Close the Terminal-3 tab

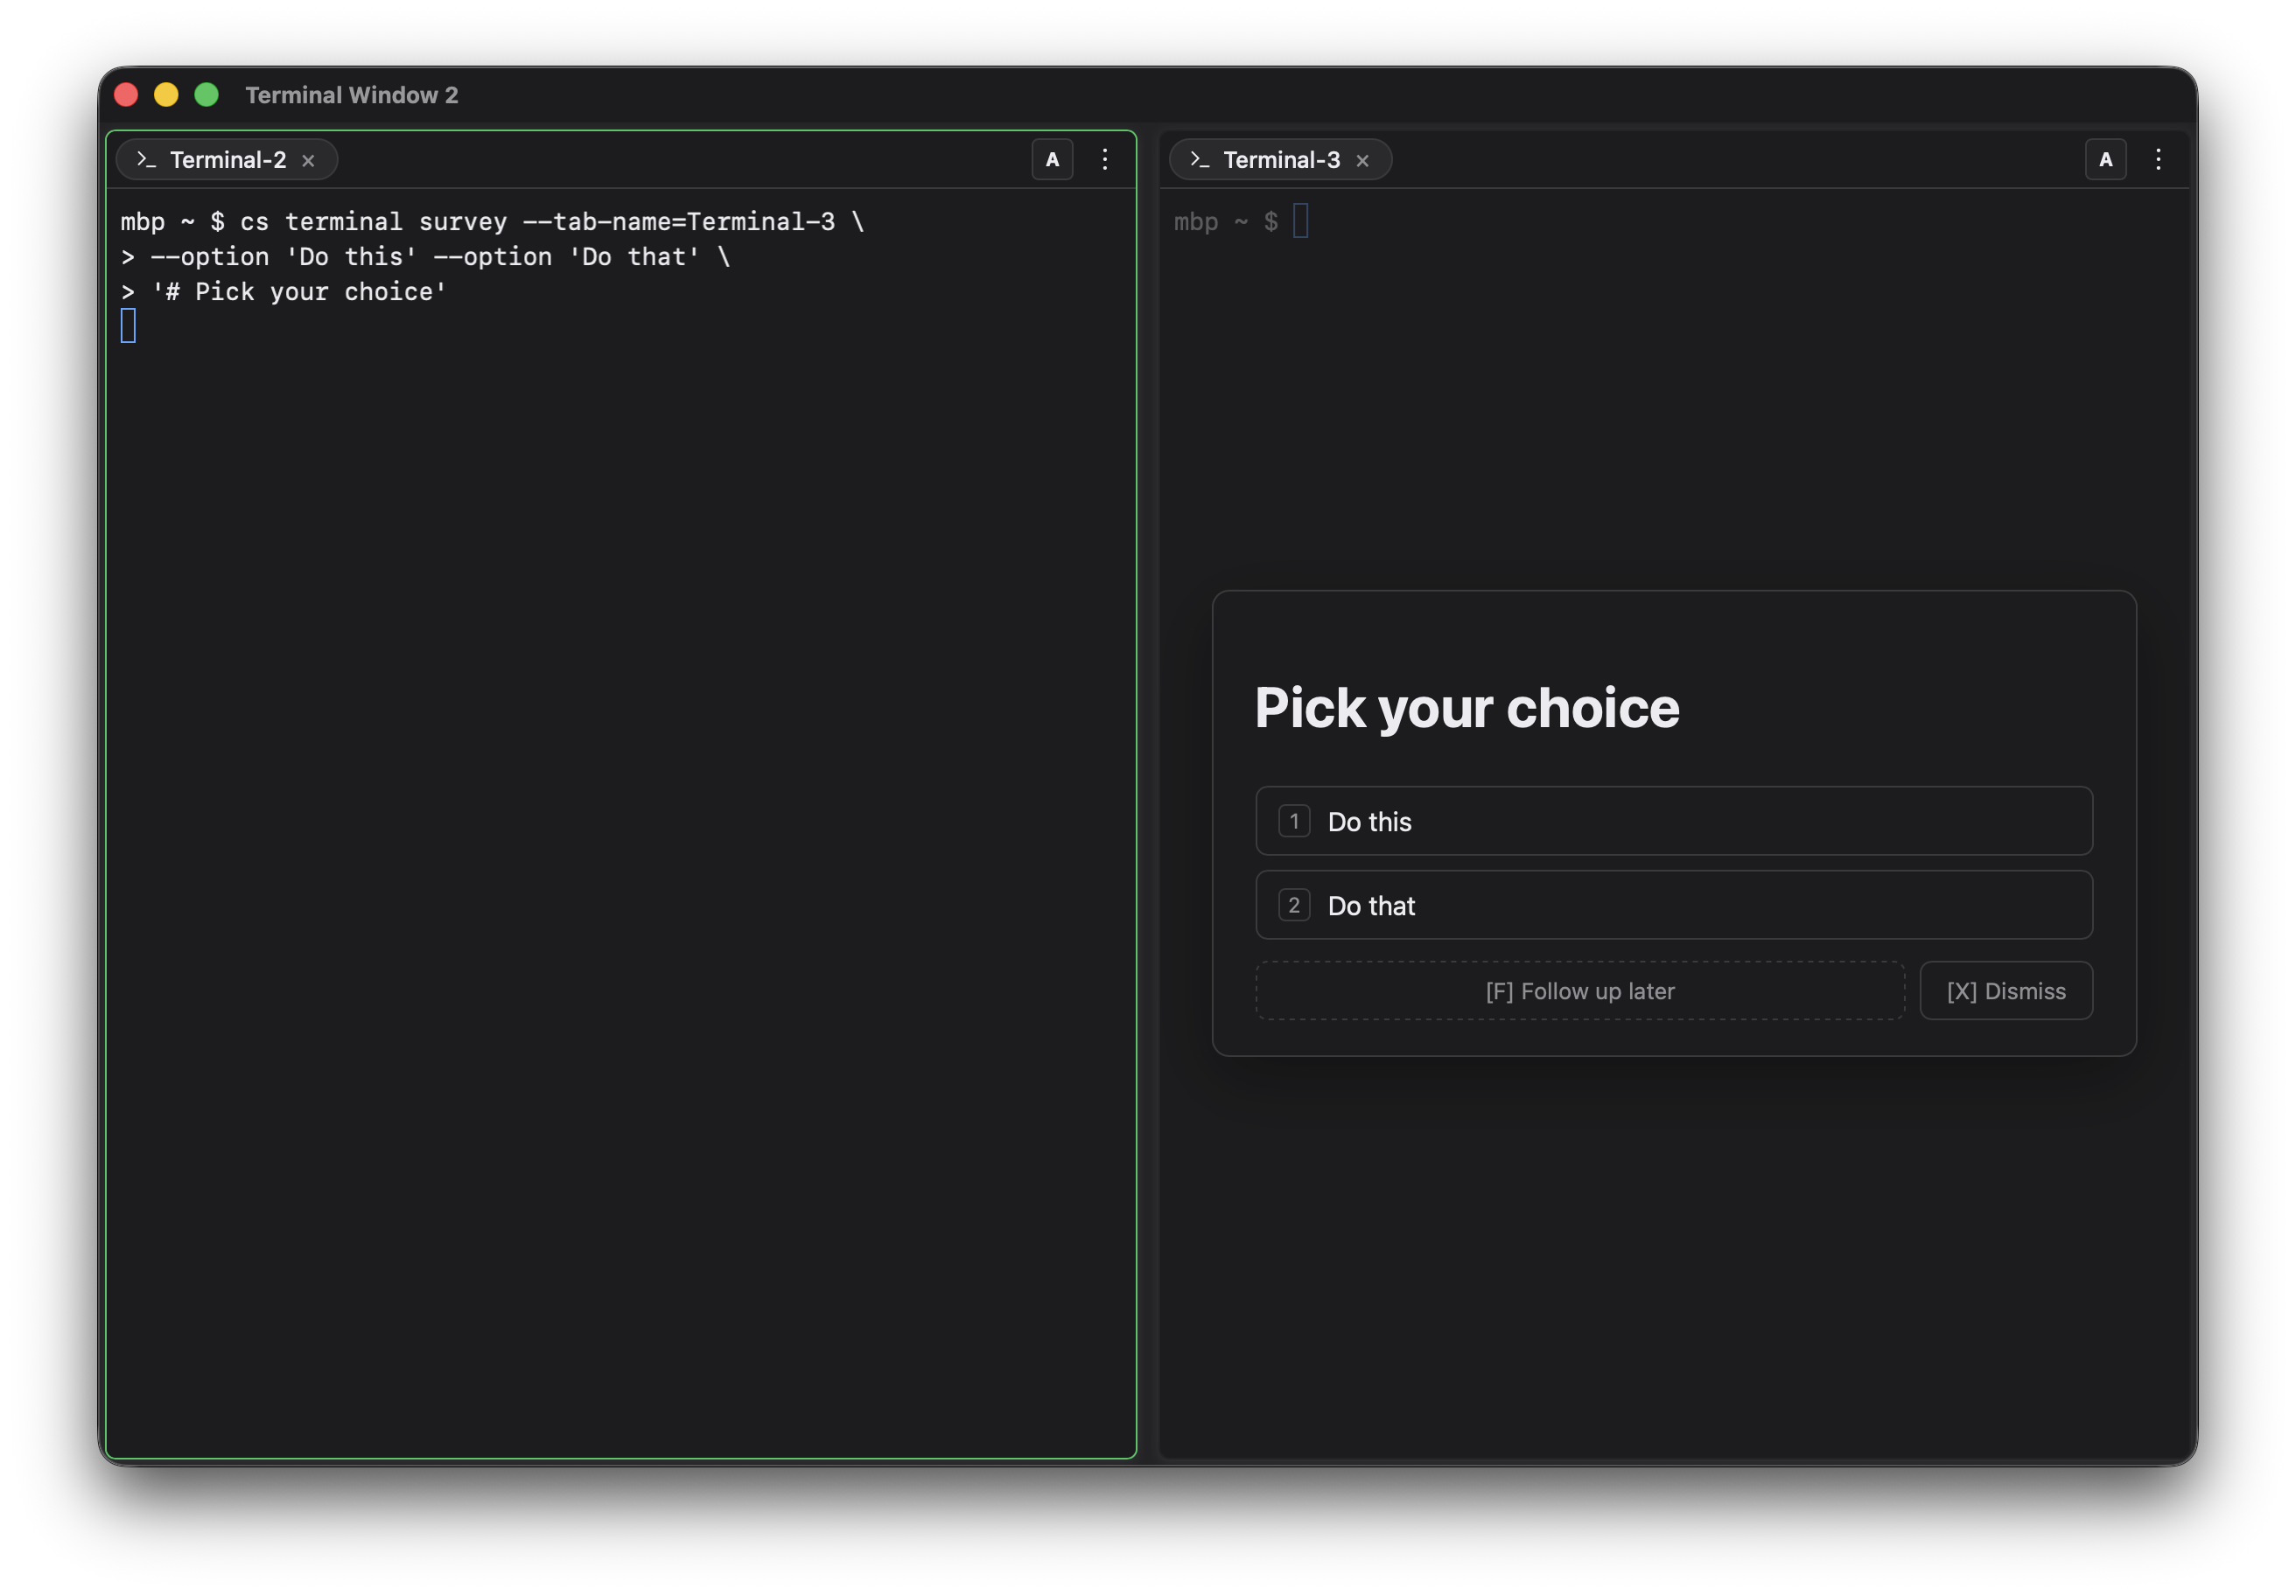click(1362, 161)
